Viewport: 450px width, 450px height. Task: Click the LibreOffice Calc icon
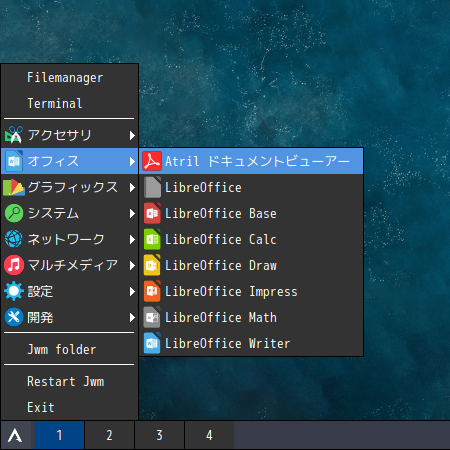click(x=152, y=239)
